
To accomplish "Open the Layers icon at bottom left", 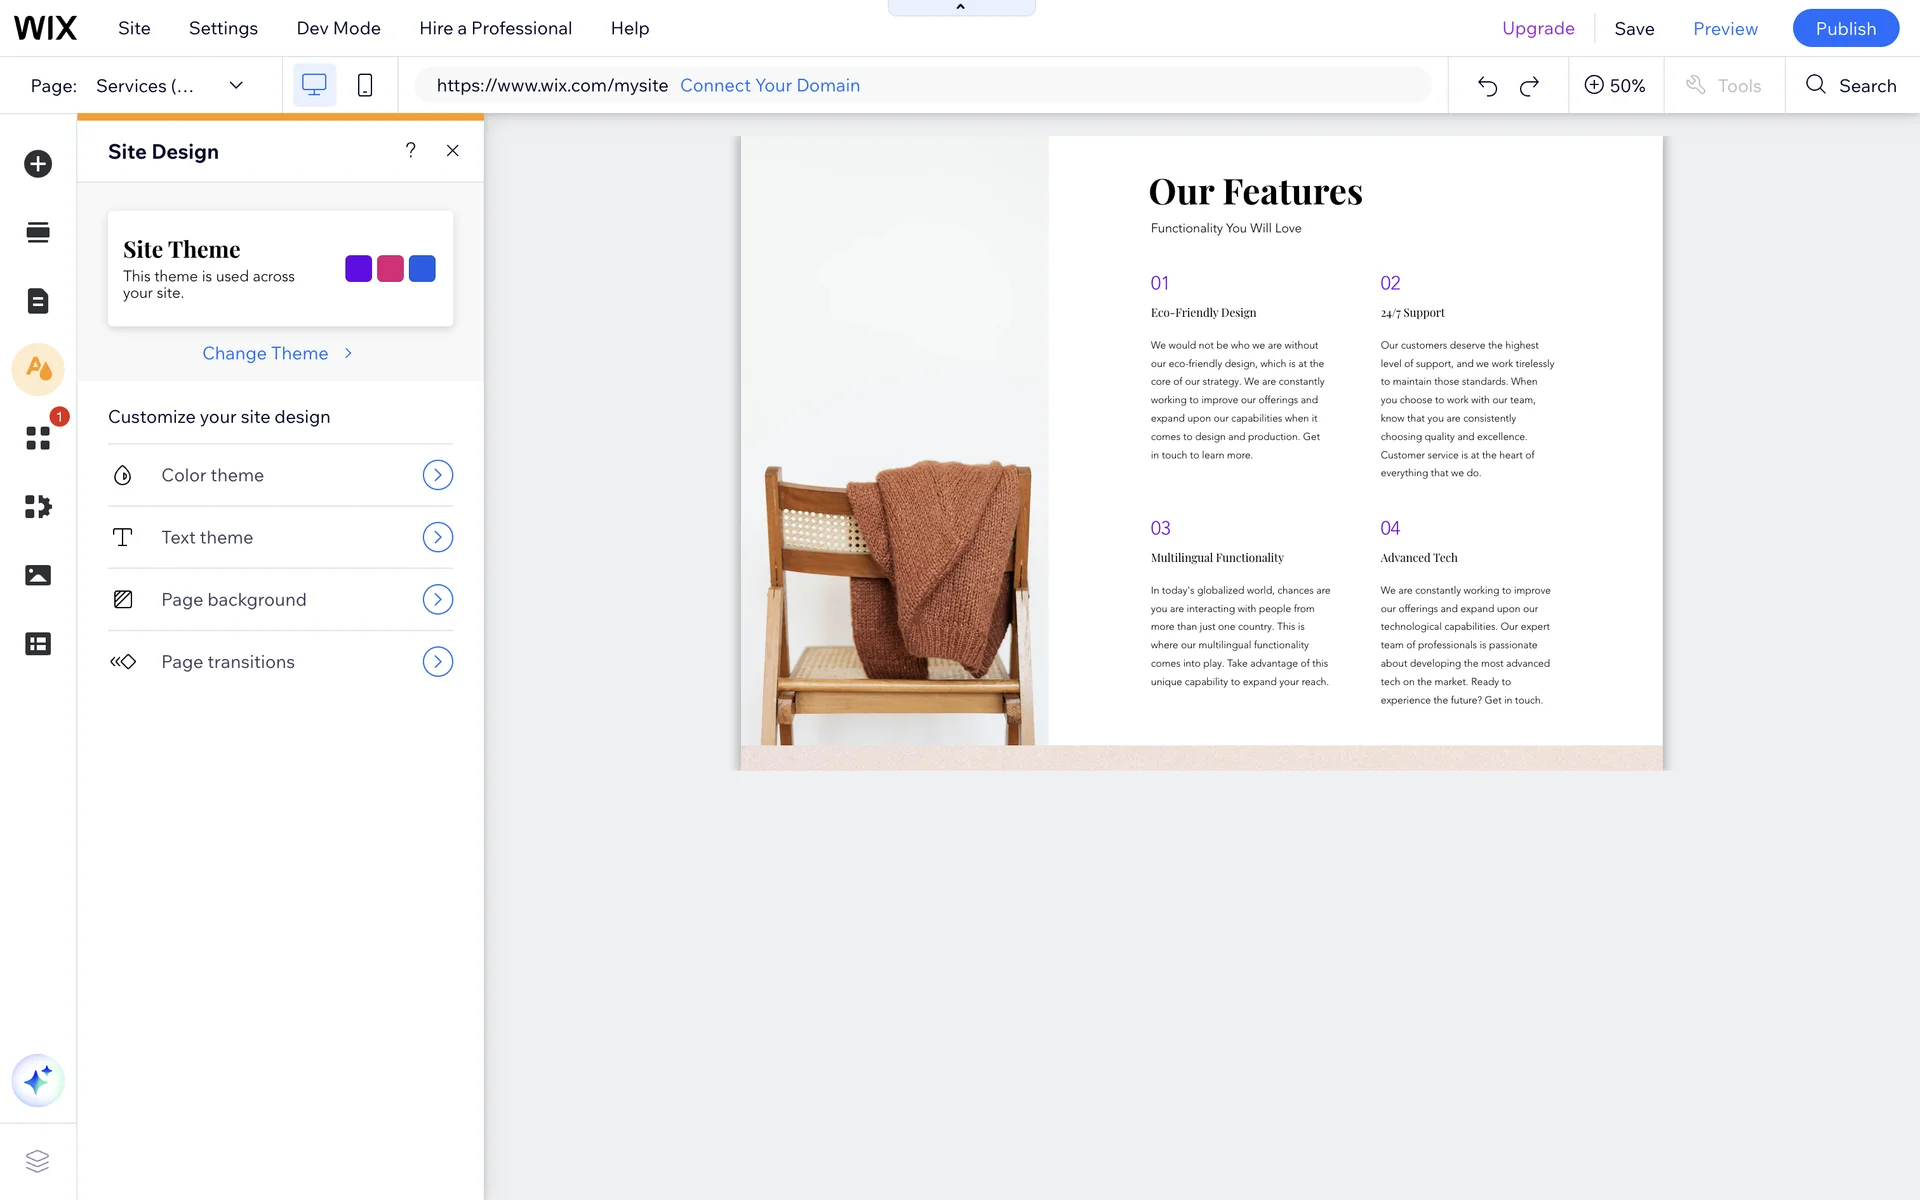I will tap(38, 1161).
